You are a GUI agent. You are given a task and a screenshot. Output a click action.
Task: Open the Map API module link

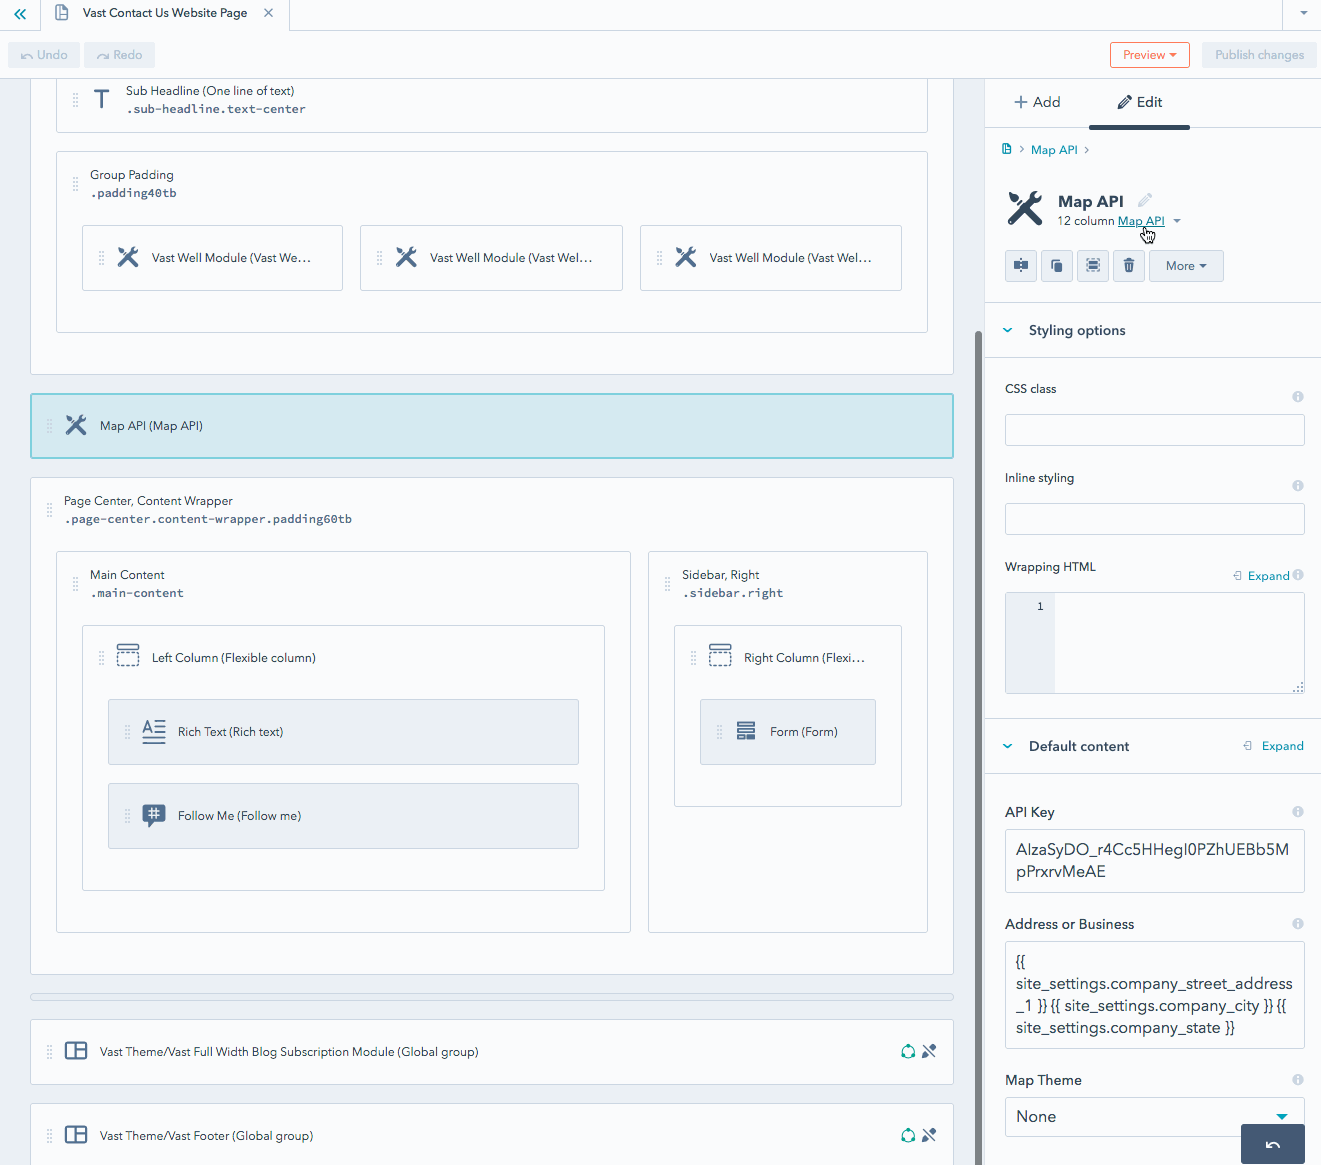(x=1141, y=221)
